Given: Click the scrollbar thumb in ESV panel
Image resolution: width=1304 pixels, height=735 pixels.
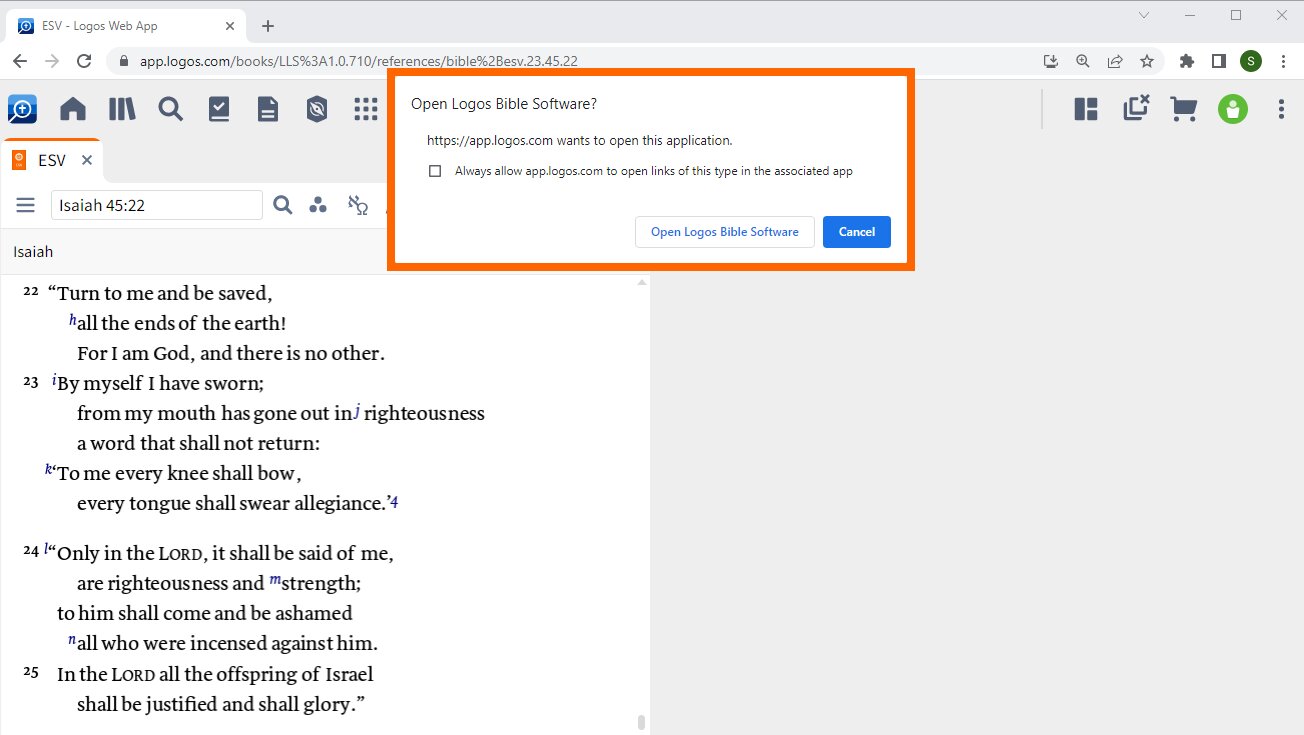Looking at the screenshot, I should tap(642, 722).
